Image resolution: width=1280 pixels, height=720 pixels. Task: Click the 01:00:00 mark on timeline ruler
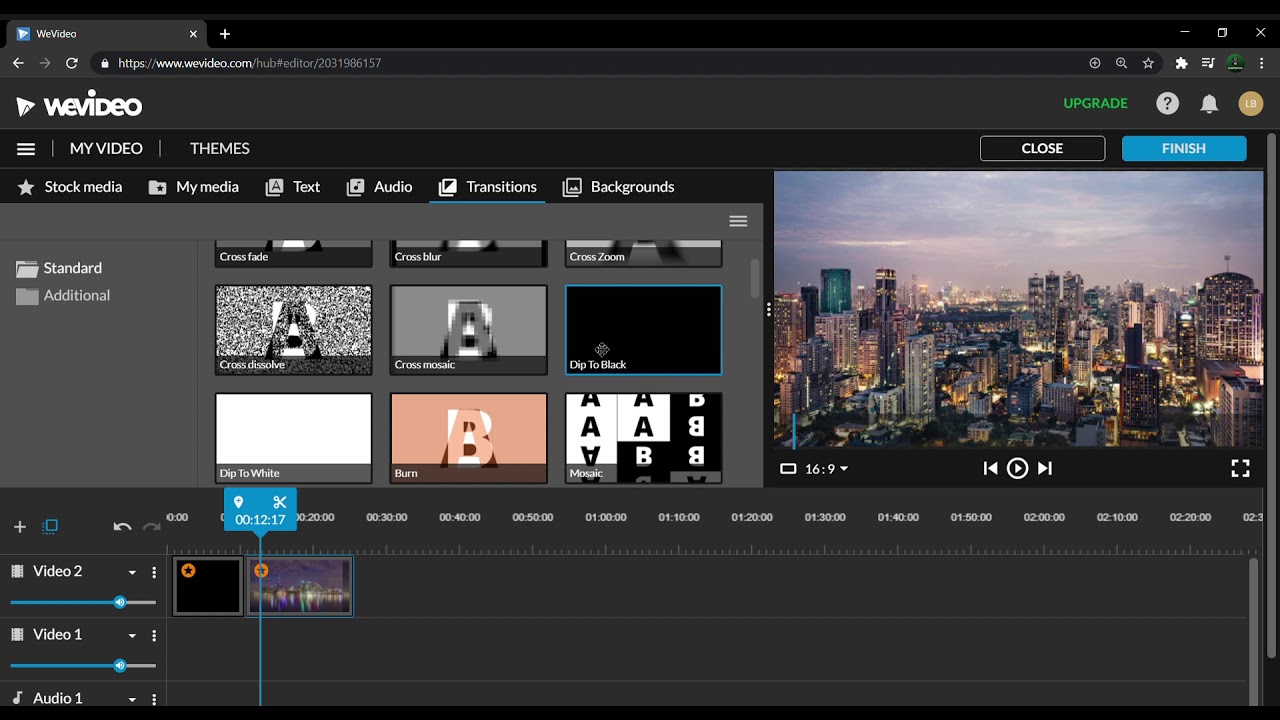pos(606,517)
